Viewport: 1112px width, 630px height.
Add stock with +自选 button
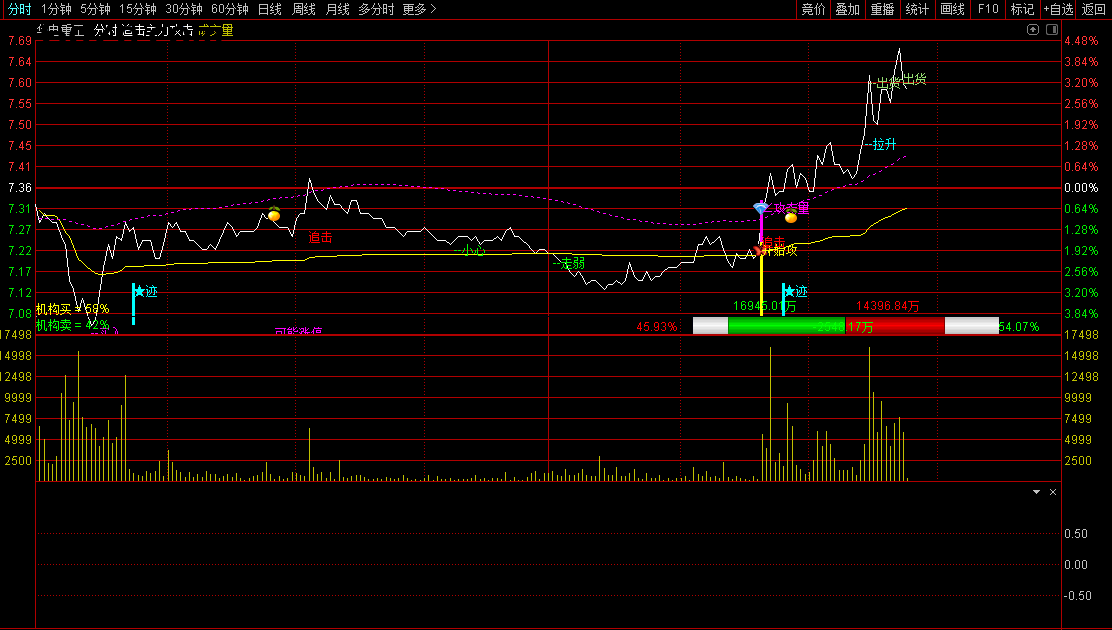[1059, 9]
